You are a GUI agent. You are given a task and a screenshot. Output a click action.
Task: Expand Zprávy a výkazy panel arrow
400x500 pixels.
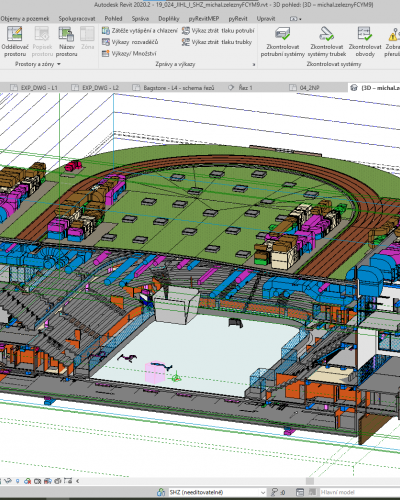[254, 64]
